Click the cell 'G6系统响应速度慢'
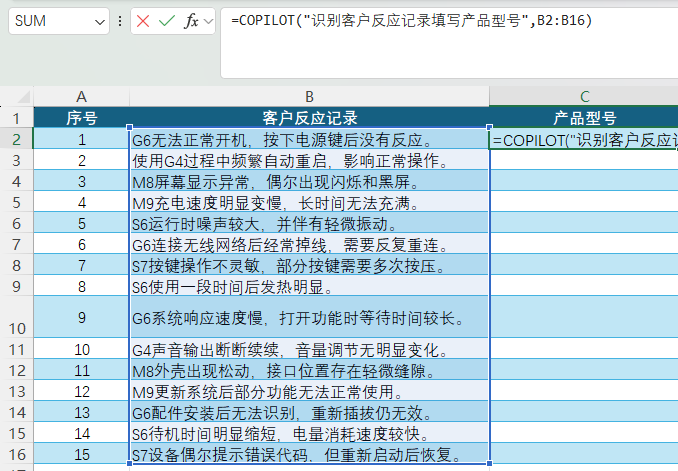This screenshot has height=471, width=678. click(x=309, y=317)
